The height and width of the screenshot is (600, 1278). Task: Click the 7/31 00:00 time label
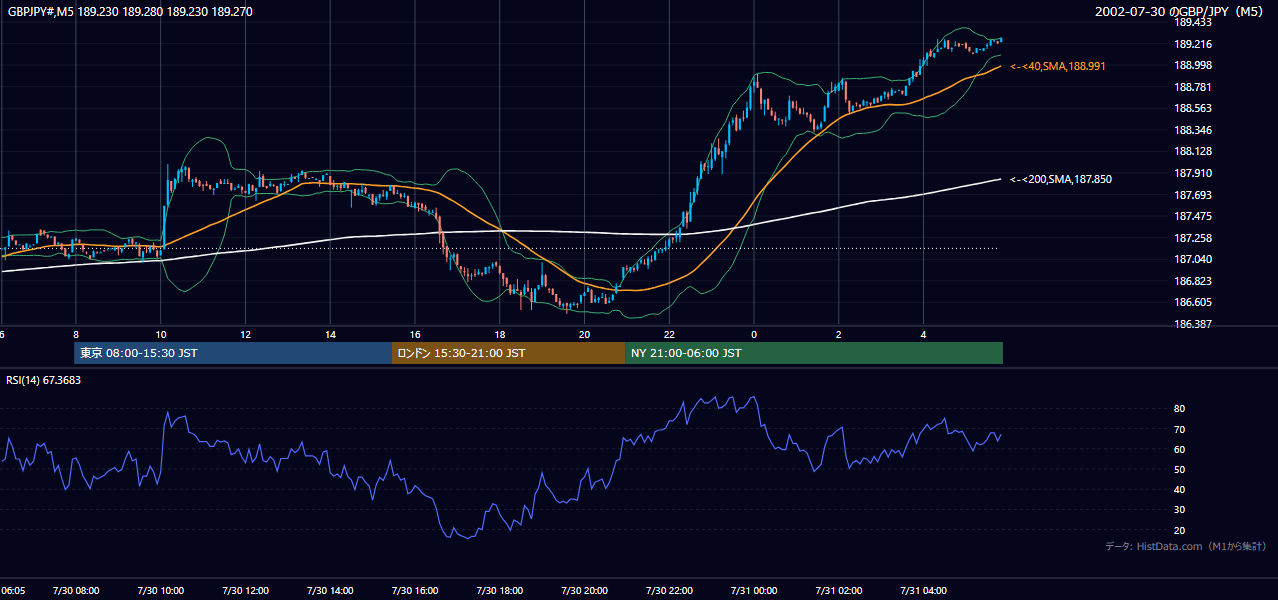tap(754, 591)
